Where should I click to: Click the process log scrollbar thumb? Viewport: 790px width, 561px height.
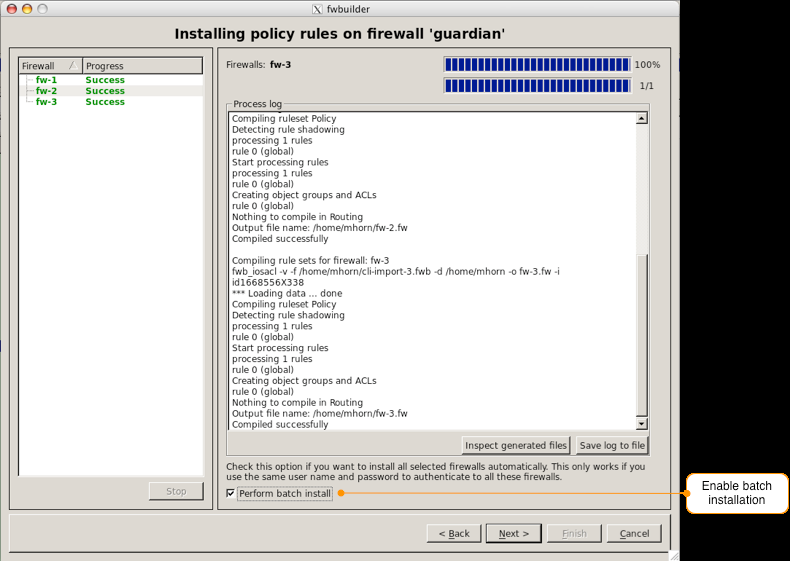coord(641,335)
